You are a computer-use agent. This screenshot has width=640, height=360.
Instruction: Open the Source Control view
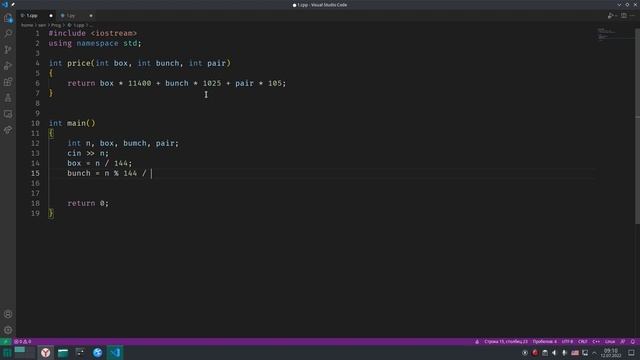pos(8,50)
